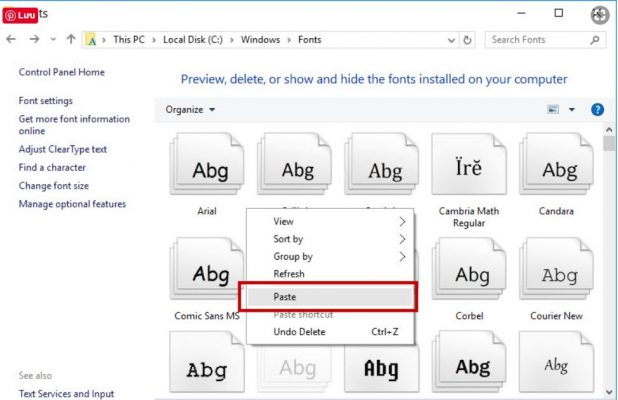Choose Paste from the context menu
Image resolution: width=618 pixels, height=400 pixels.
[330, 297]
